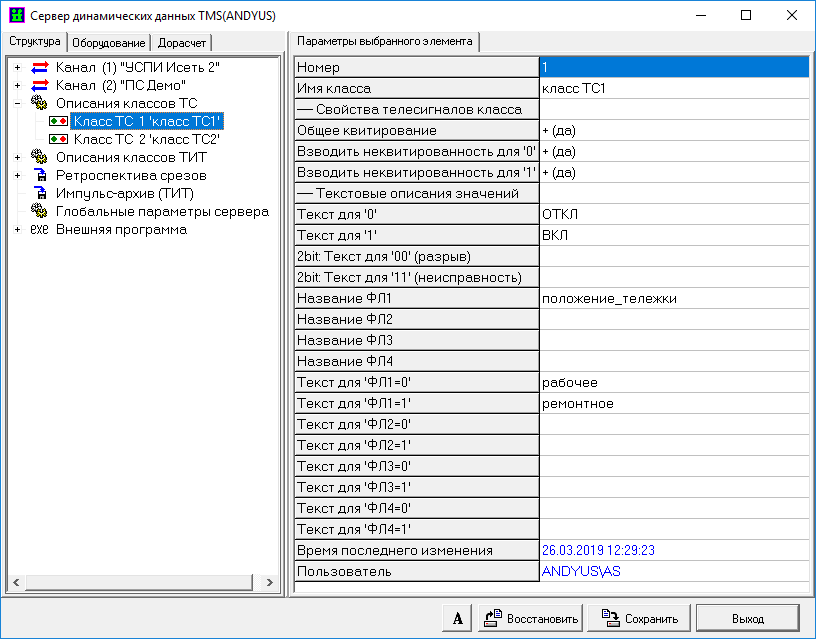The image size is (816, 639).
Task: Click the Восстановить button
Action: [530, 618]
